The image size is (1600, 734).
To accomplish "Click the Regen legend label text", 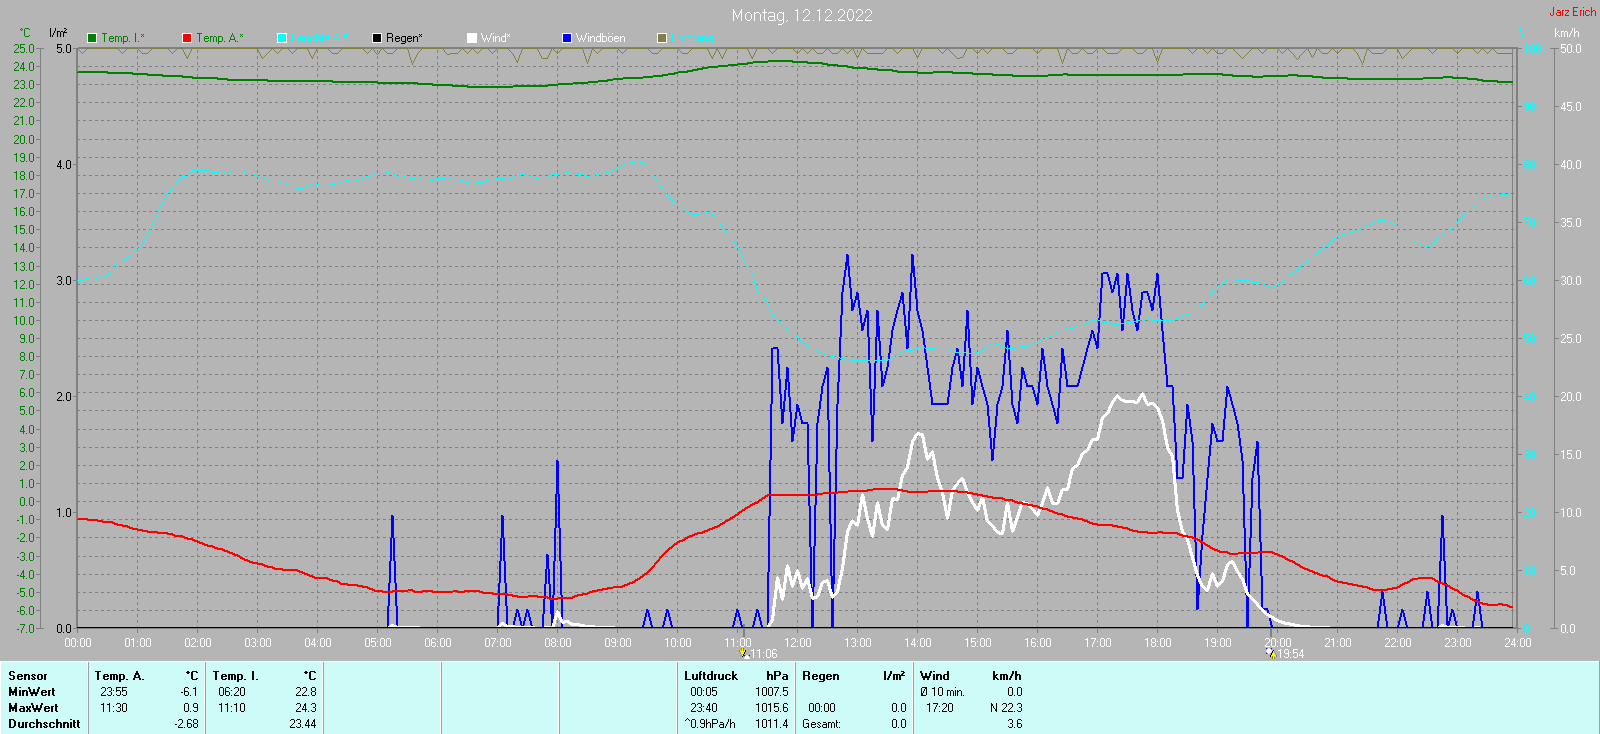I will [404, 38].
